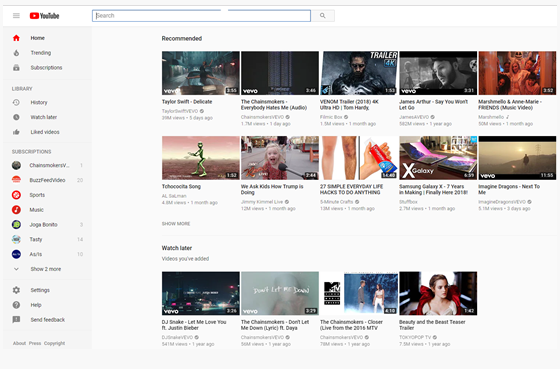Play the 27 Simple Life Hacks thumbnail

pos(359,158)
